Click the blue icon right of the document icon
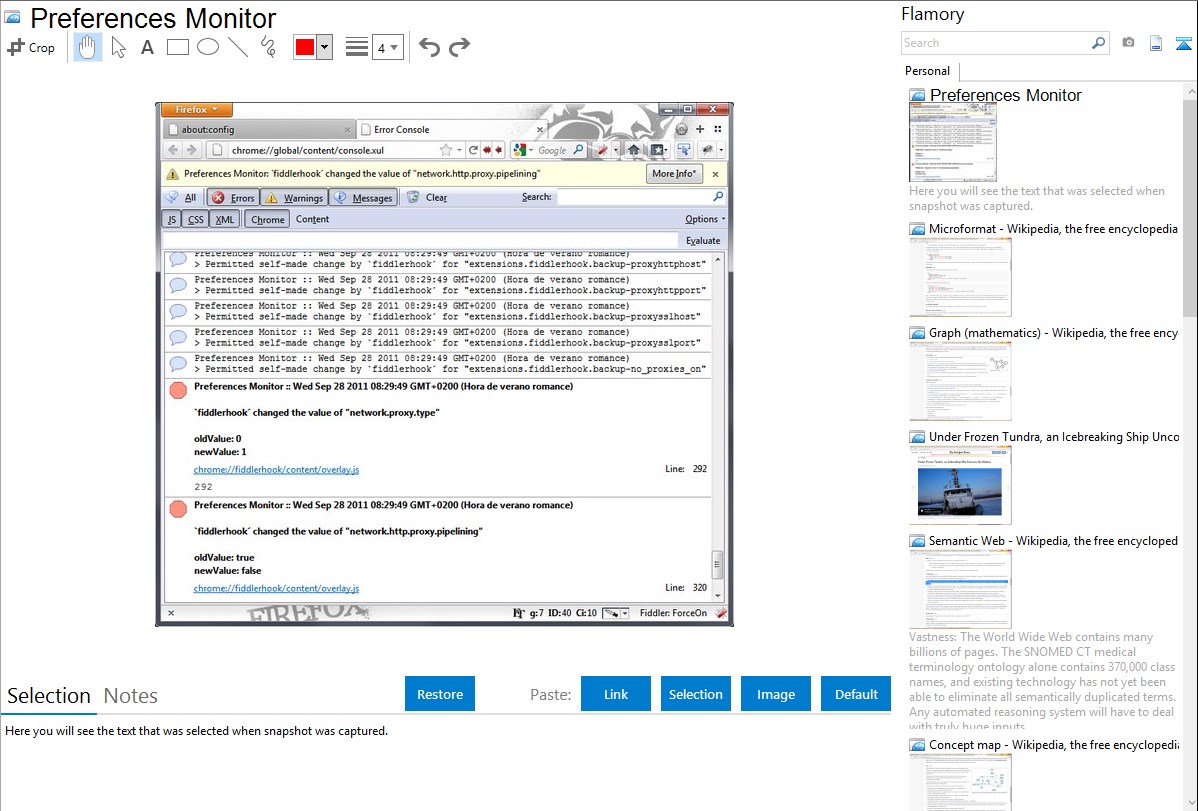The width and height of the screenshot is (1198, 811). 1183,43
